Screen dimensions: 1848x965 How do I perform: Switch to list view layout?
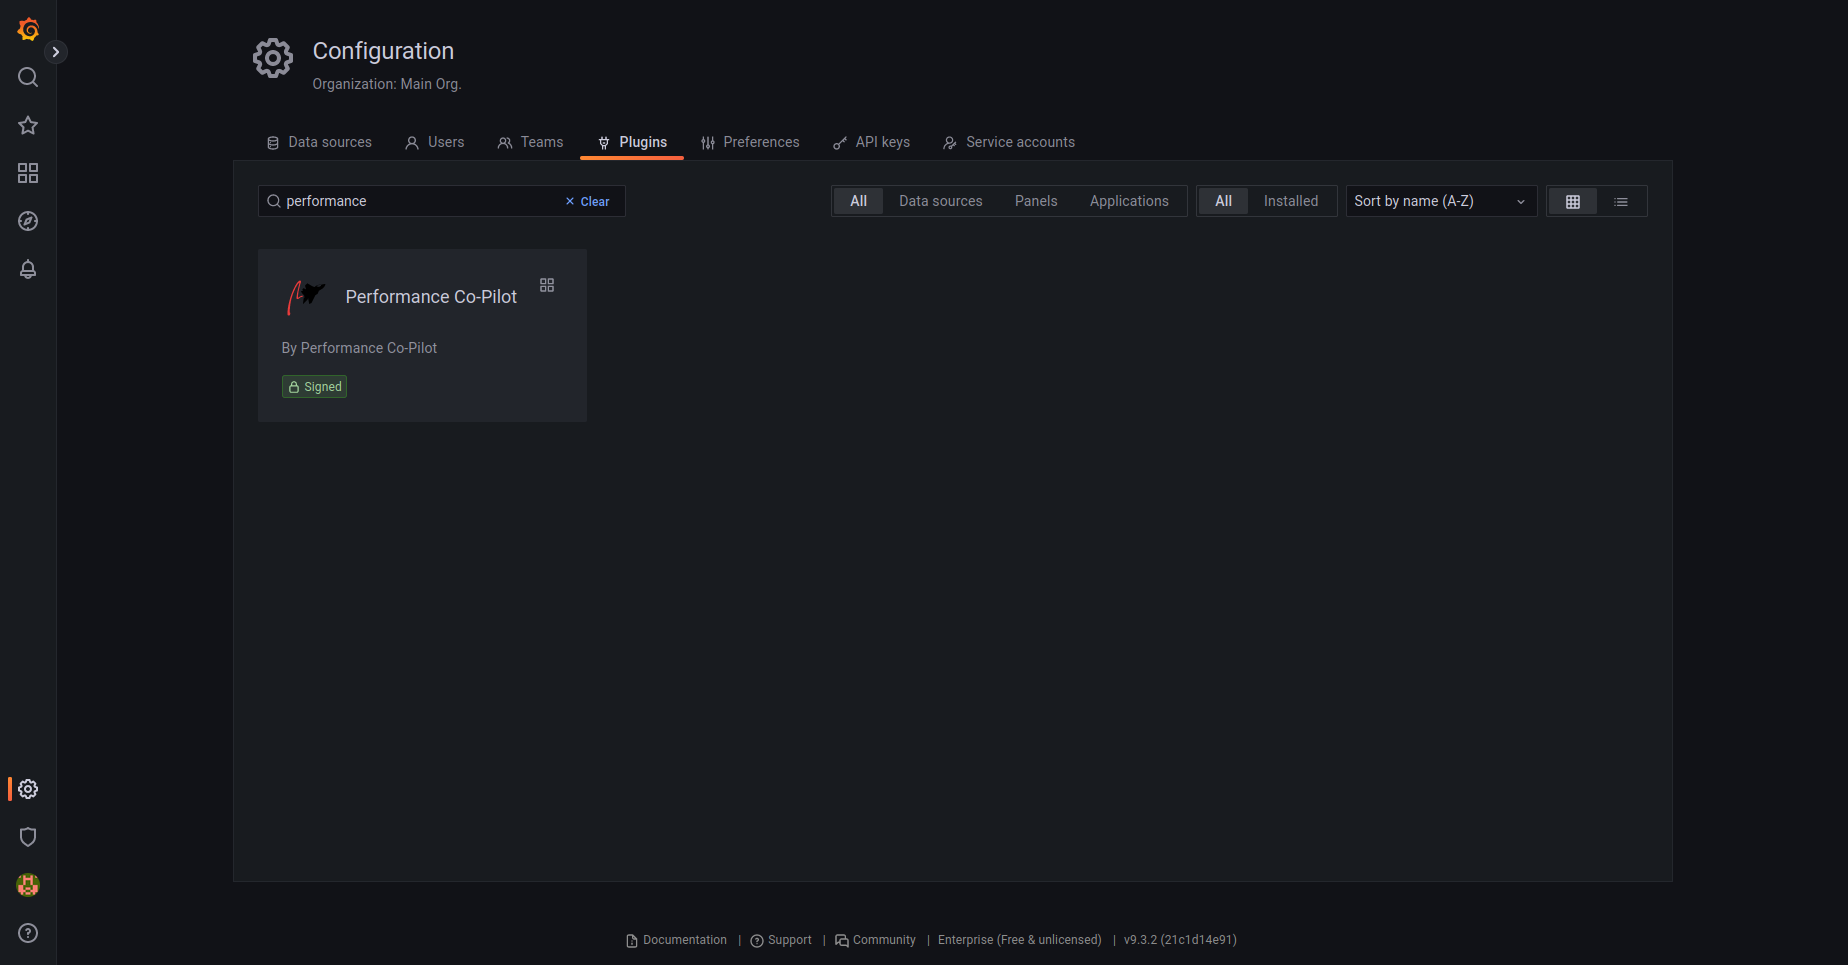coord(1621,201)
